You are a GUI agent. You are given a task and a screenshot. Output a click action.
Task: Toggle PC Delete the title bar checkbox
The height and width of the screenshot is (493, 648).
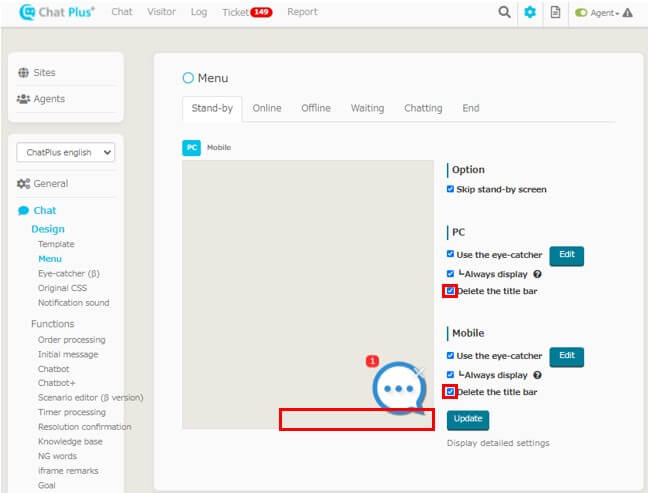pyautogui.click(x=450, y=291)
